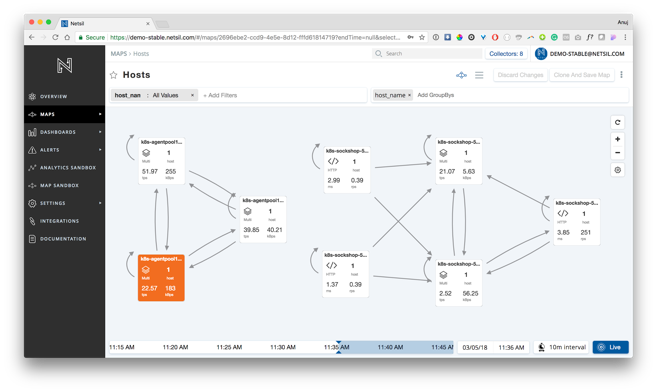Screen dimensions: 656x391
Task: Select HTTP node showing 3.85 and 251
Action: [x=577, y=222]
